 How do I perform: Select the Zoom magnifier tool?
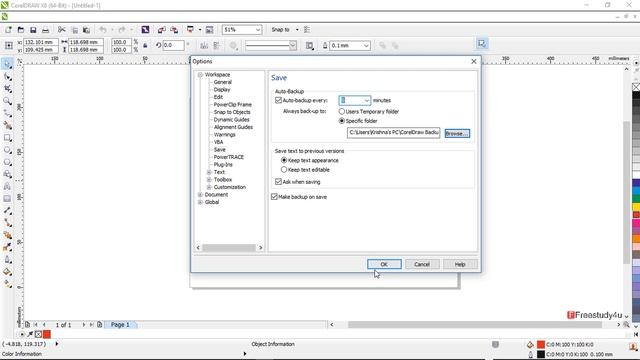click(7, 101)
